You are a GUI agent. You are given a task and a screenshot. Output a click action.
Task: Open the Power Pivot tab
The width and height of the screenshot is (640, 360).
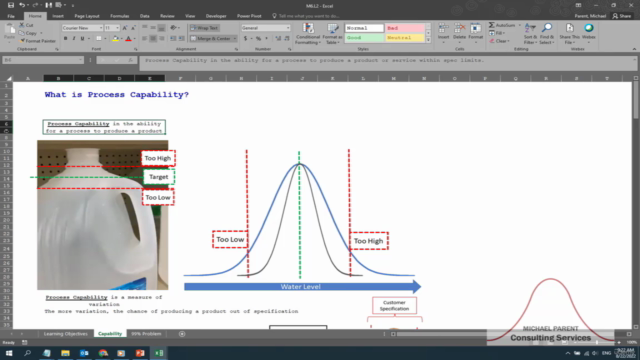[x=249, y=16]
